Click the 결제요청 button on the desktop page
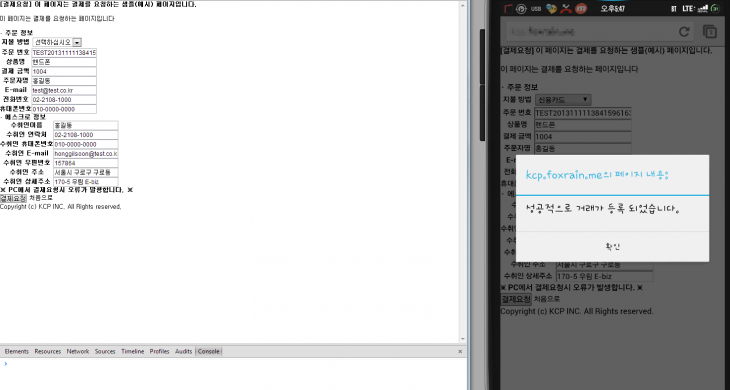This screenshot has width=730, height=390. coord(13,198)
